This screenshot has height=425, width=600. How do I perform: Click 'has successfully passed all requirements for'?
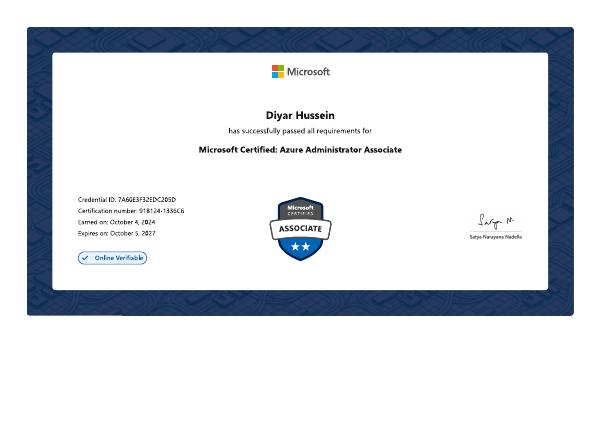(300, 131)
